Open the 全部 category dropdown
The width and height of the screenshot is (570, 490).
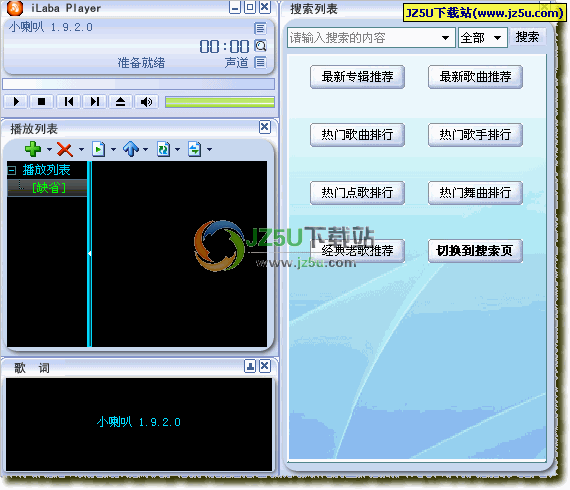[482, 38]
